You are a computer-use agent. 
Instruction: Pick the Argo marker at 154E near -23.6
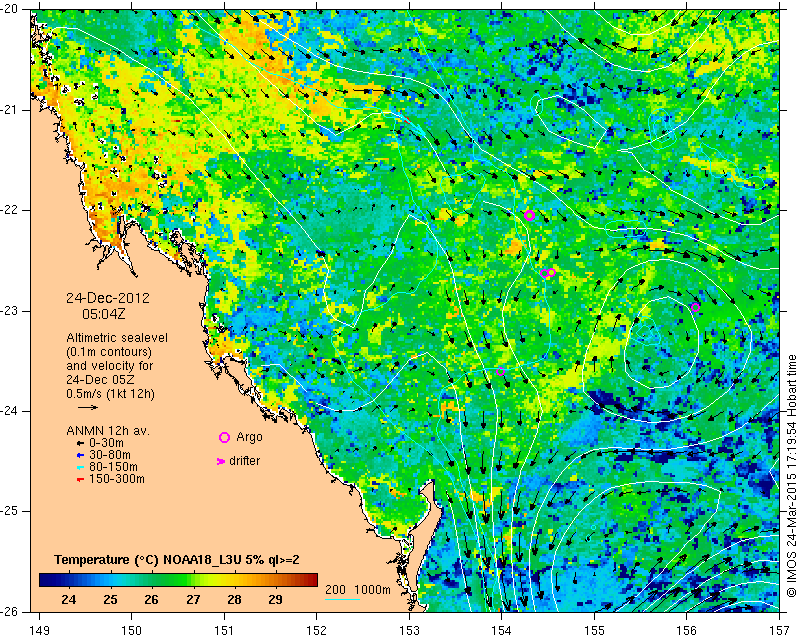click(501, 372)
